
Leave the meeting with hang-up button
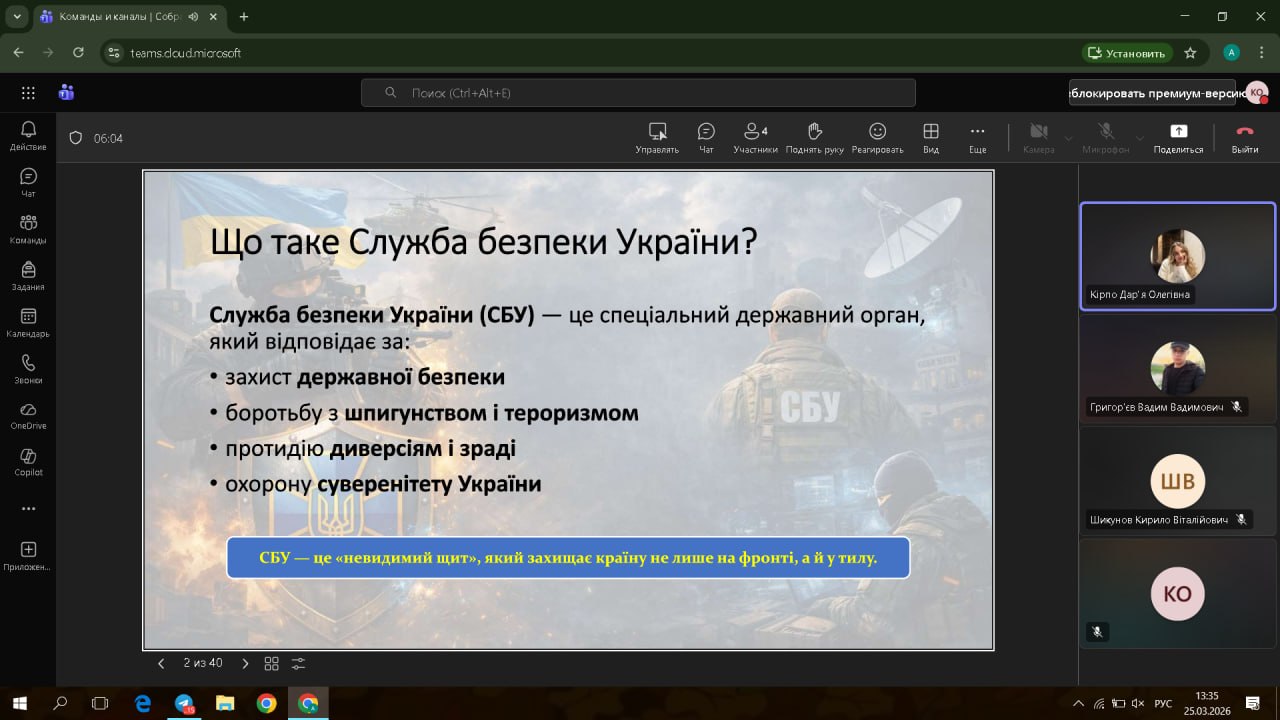click(1244, 137)
